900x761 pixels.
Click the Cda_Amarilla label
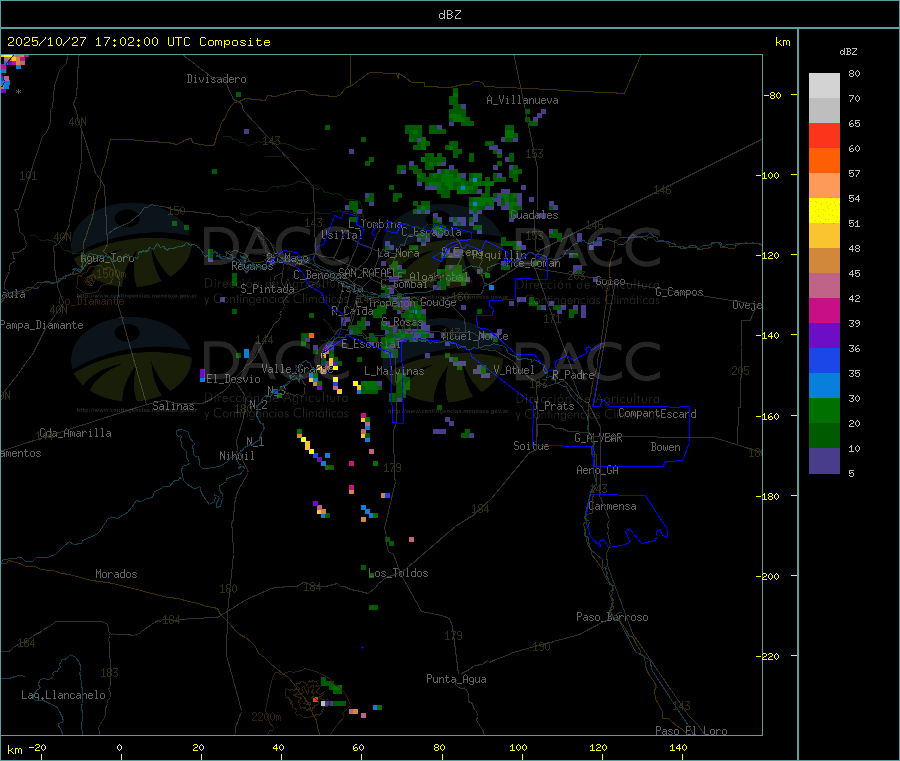click(x=75, y=433)
